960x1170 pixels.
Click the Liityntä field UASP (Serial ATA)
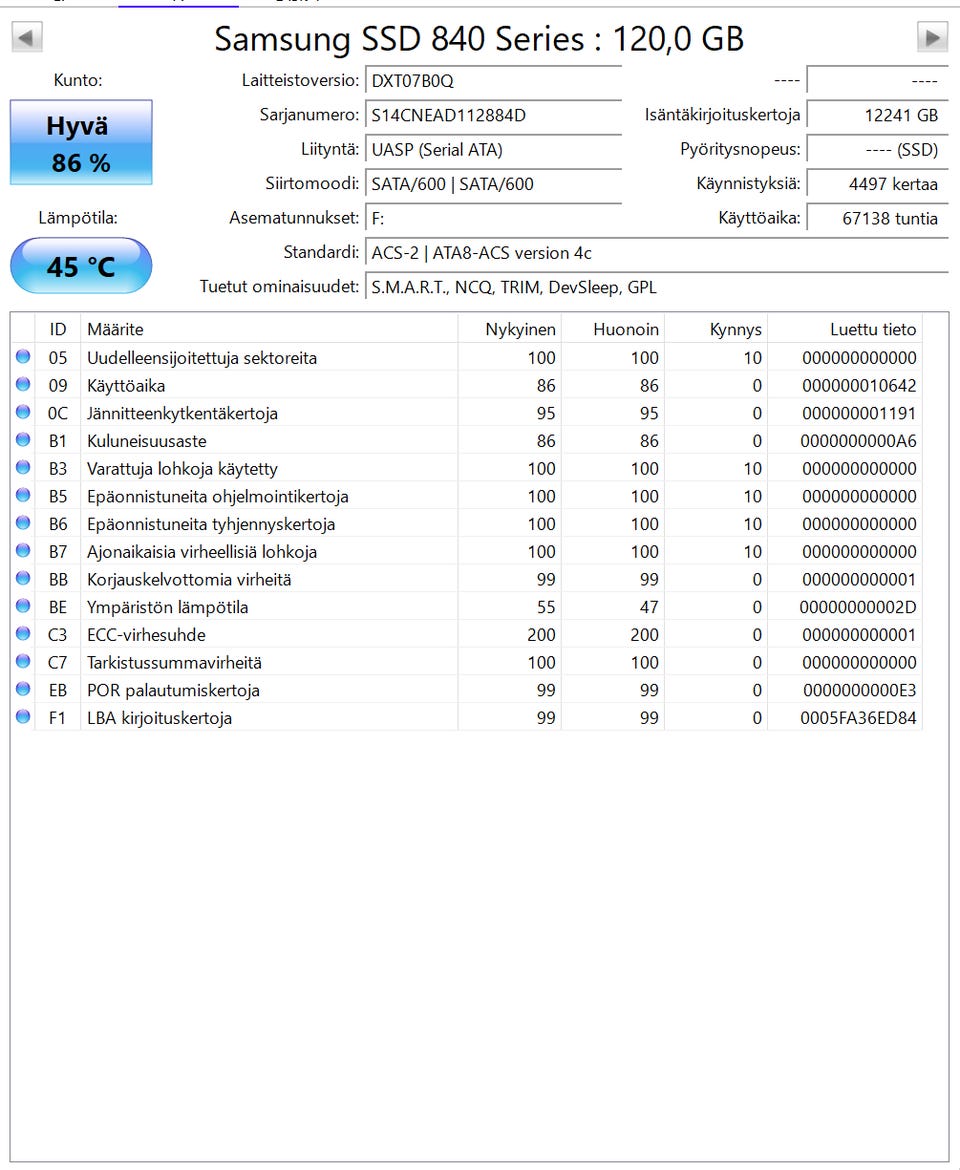(x=493, y=149)
